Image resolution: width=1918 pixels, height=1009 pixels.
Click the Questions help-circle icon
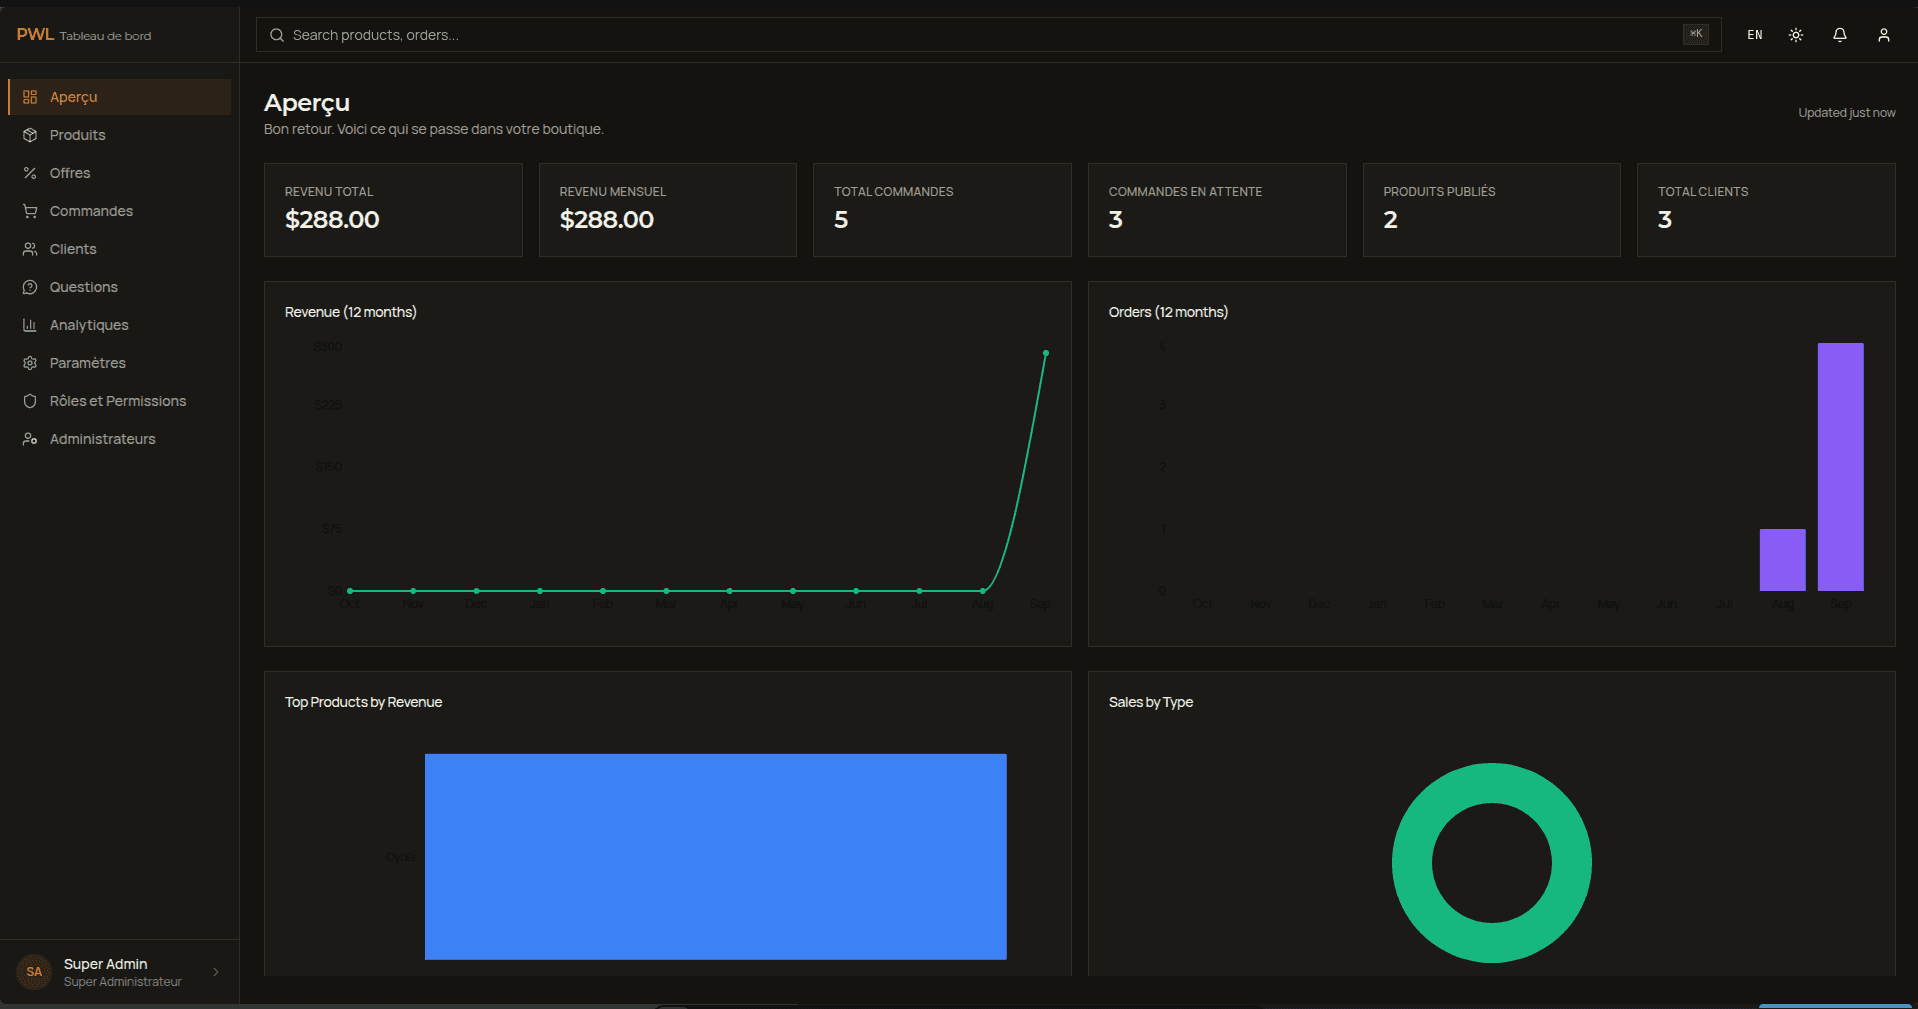point(30,287)
